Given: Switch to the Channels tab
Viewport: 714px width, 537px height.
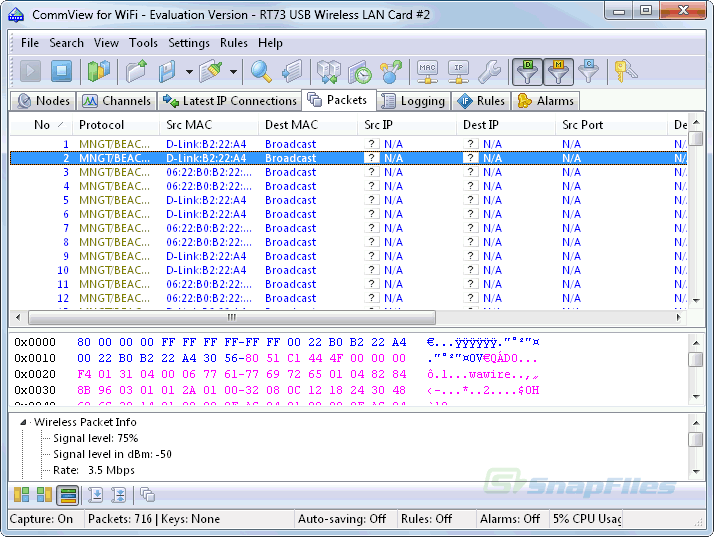Looking at the screenshot, I should pyautogui.click(x=116, y=101).
